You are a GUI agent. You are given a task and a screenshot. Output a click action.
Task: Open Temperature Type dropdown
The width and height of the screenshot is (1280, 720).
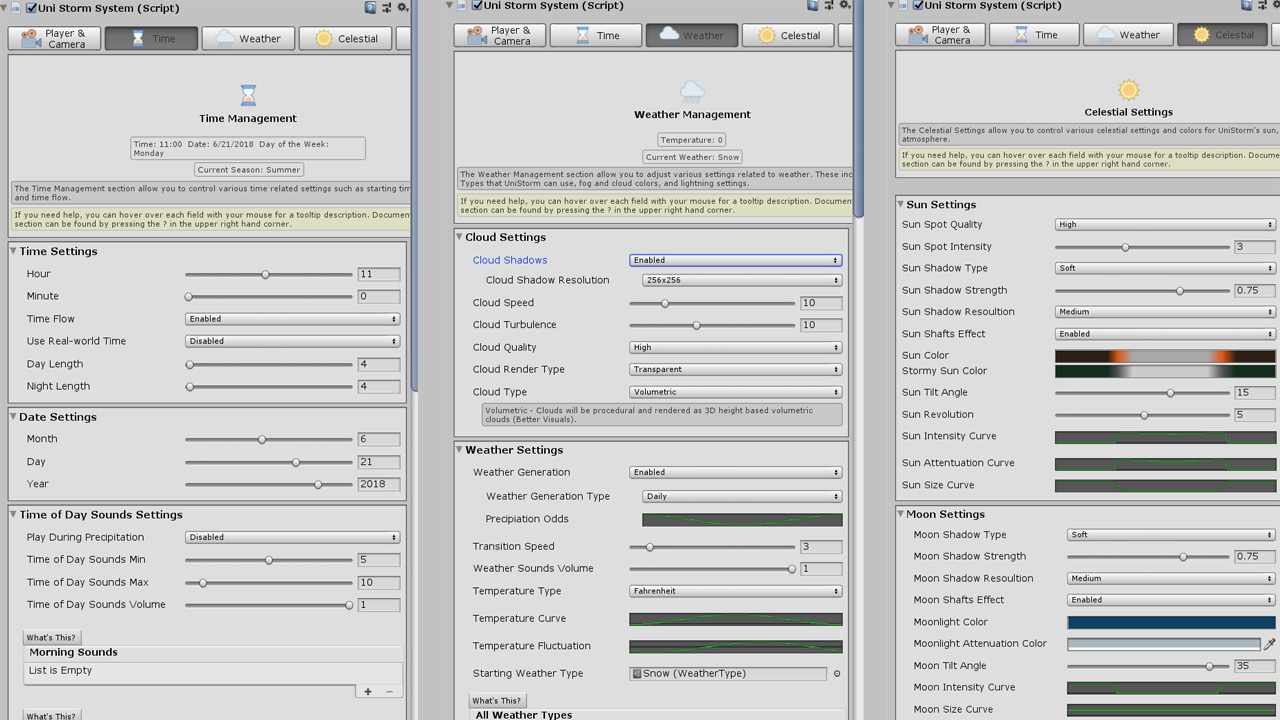(736, 591)
